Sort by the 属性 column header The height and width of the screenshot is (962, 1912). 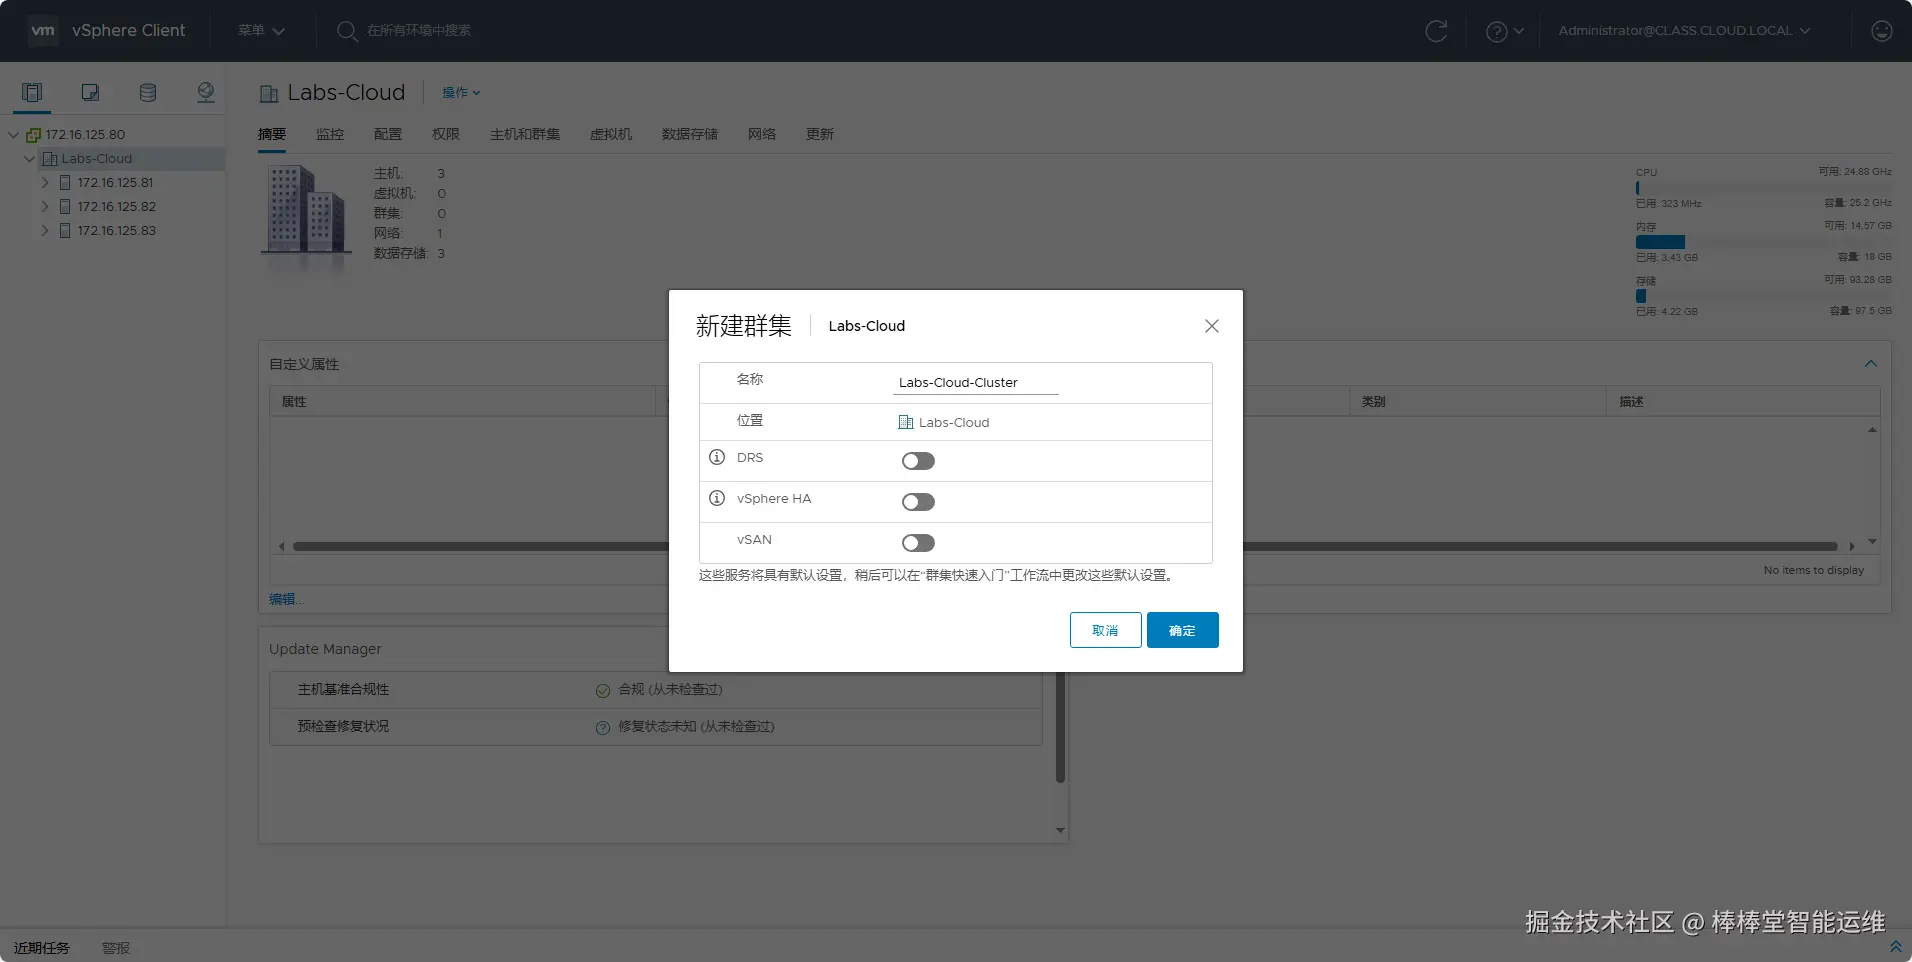coord(294,402)
